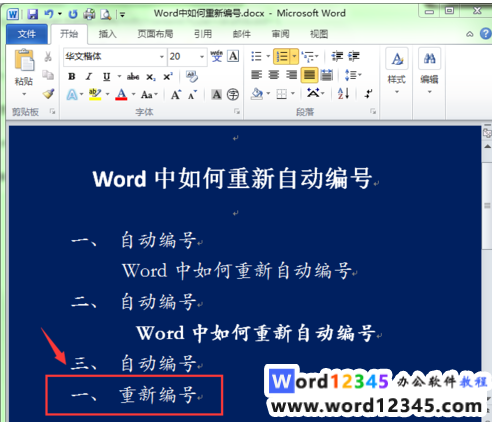Screen dimensions: 492x422
Task: Open the 文件 file menu
Action: click(x=27, y=34)
